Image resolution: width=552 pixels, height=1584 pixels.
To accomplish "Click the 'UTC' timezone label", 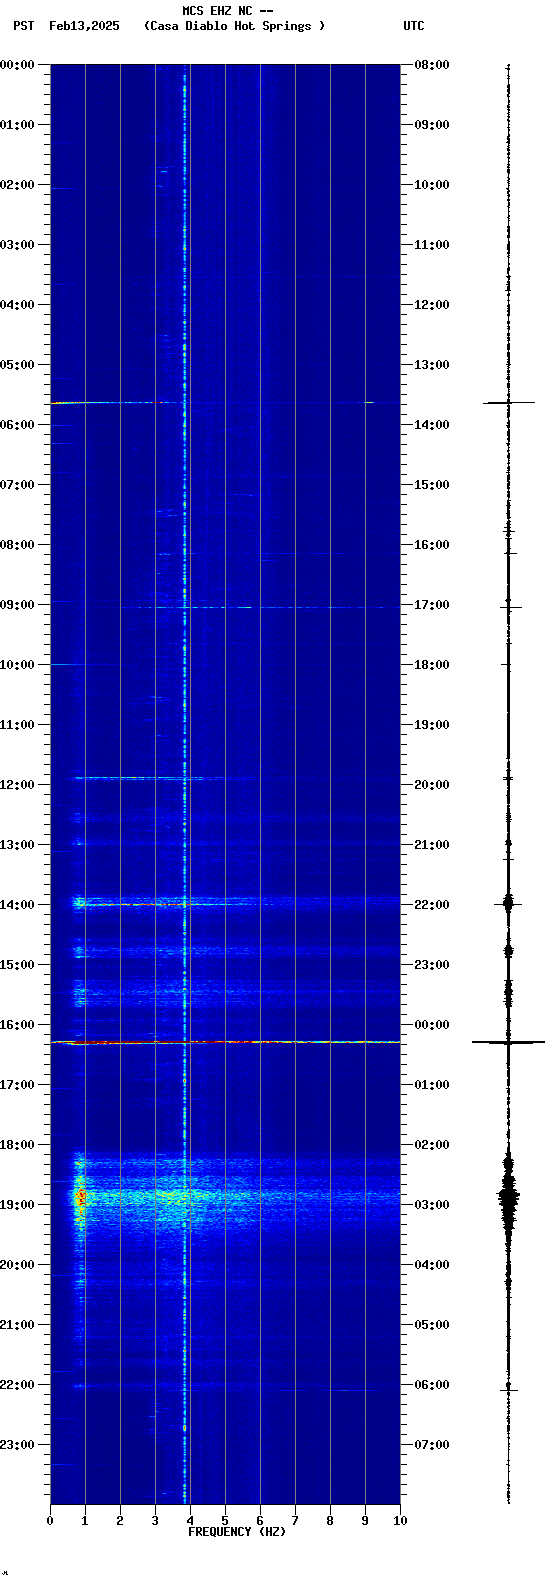I will click(414, 26).
